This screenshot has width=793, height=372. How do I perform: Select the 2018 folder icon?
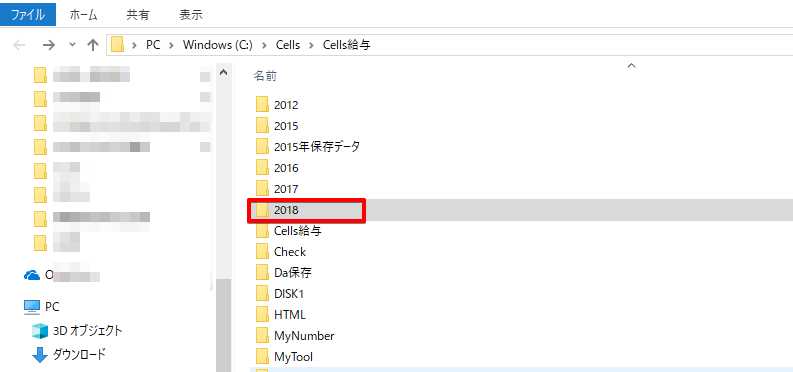262,210
